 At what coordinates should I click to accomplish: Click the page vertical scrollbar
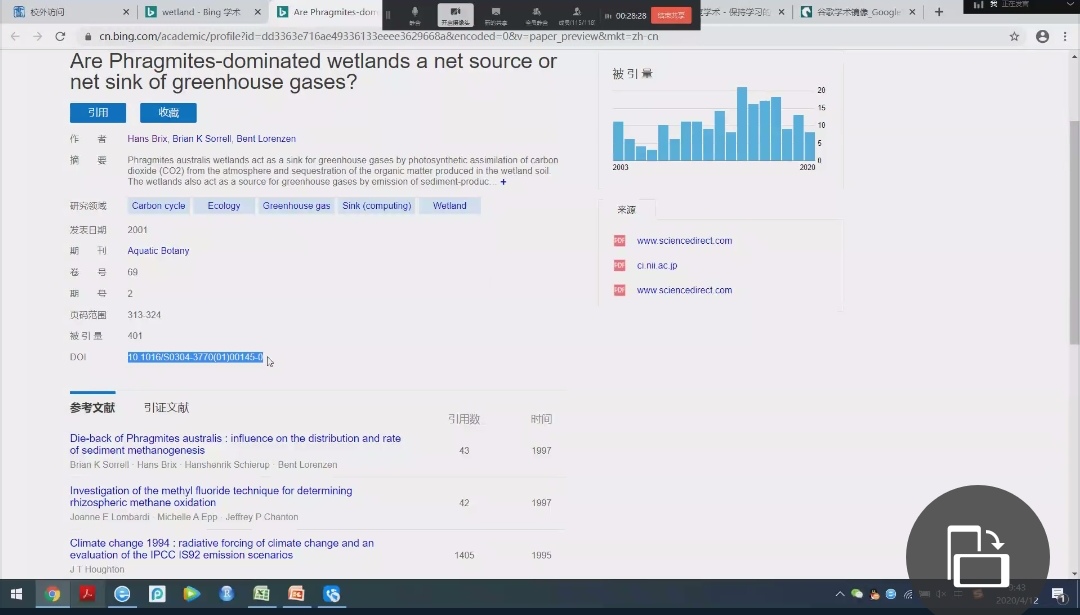pyautogui.click(x=1074, y=230)
